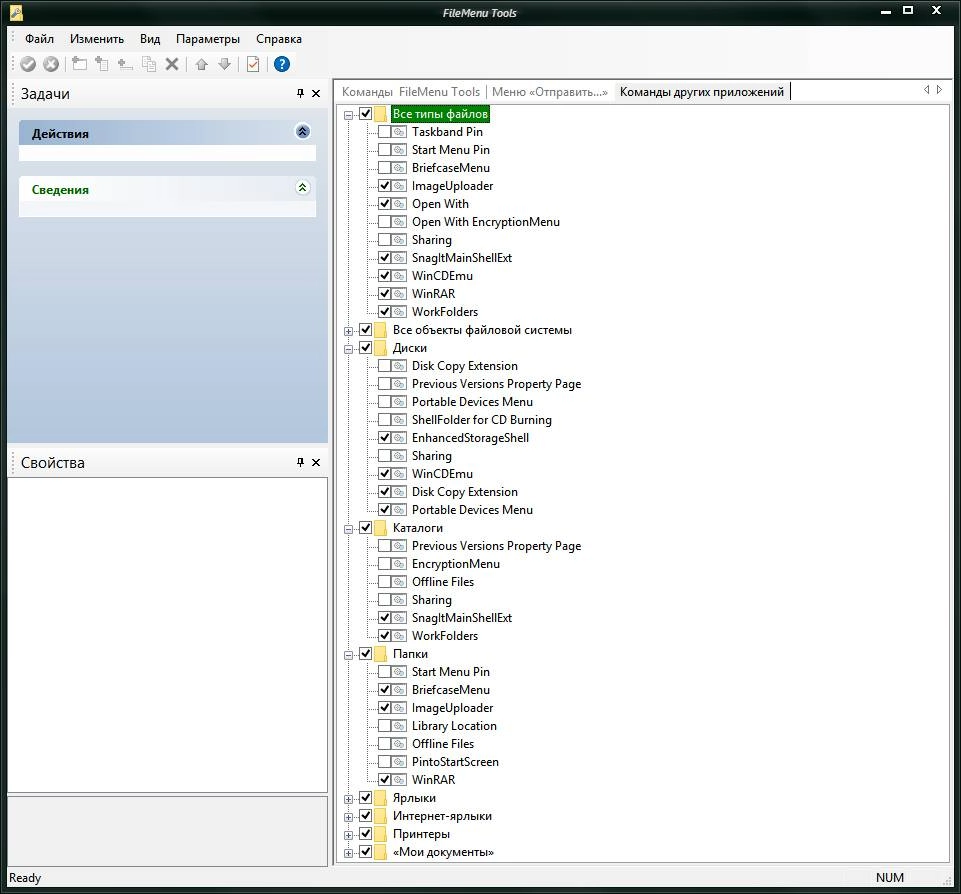Enable the Taskband Pin checkbox

384,132
